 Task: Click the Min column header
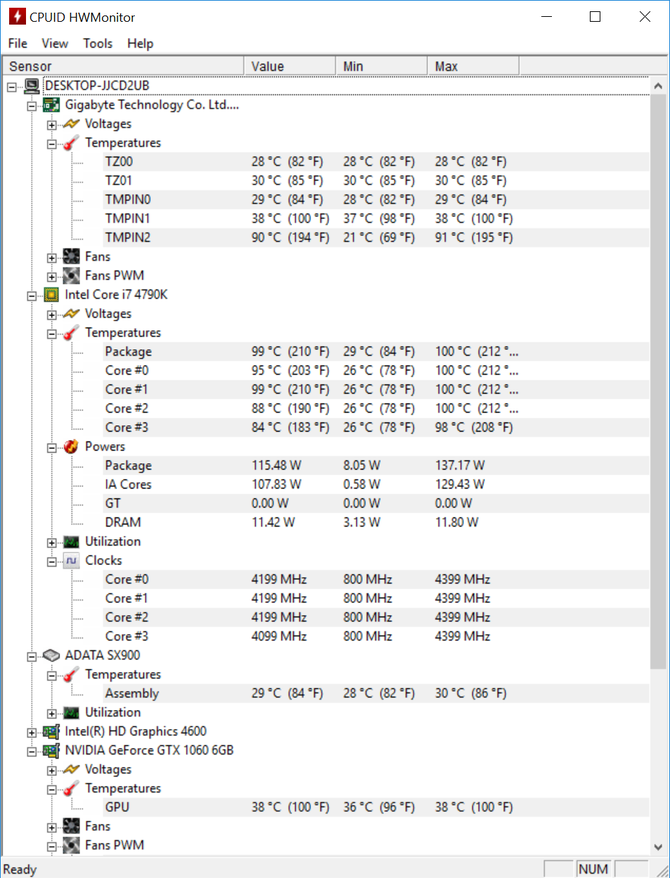coord(382,66)
